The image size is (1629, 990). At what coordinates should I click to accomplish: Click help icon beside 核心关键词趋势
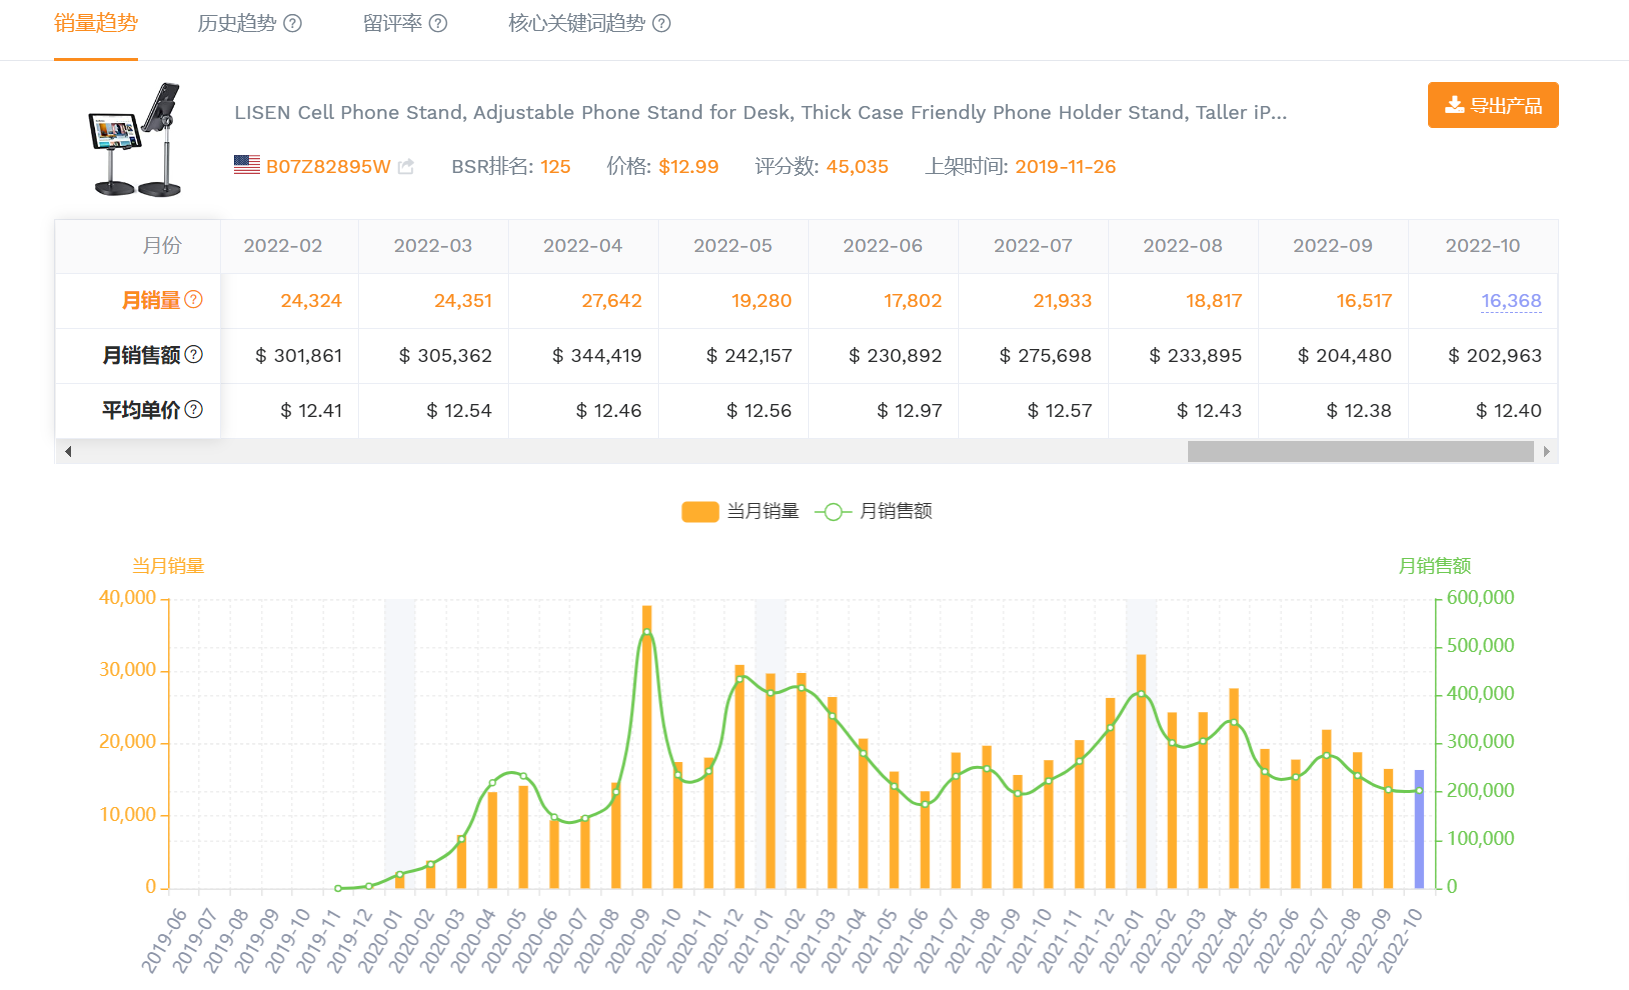(x=661, y=23)
